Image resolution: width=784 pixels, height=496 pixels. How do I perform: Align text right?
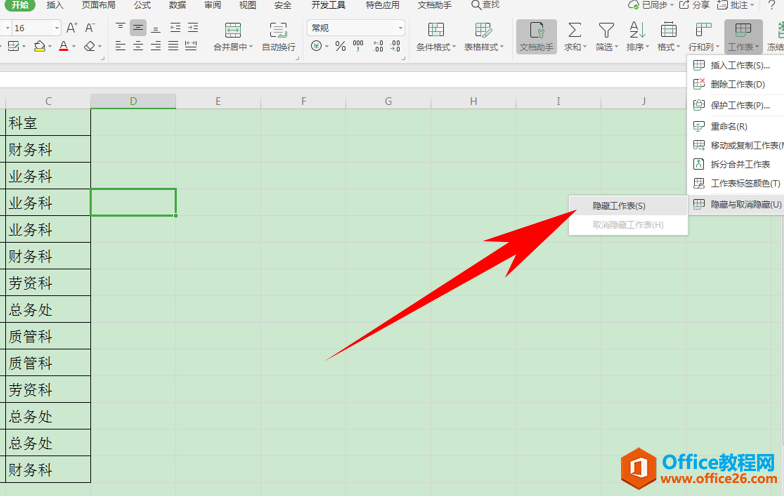[x=156, y=46]
